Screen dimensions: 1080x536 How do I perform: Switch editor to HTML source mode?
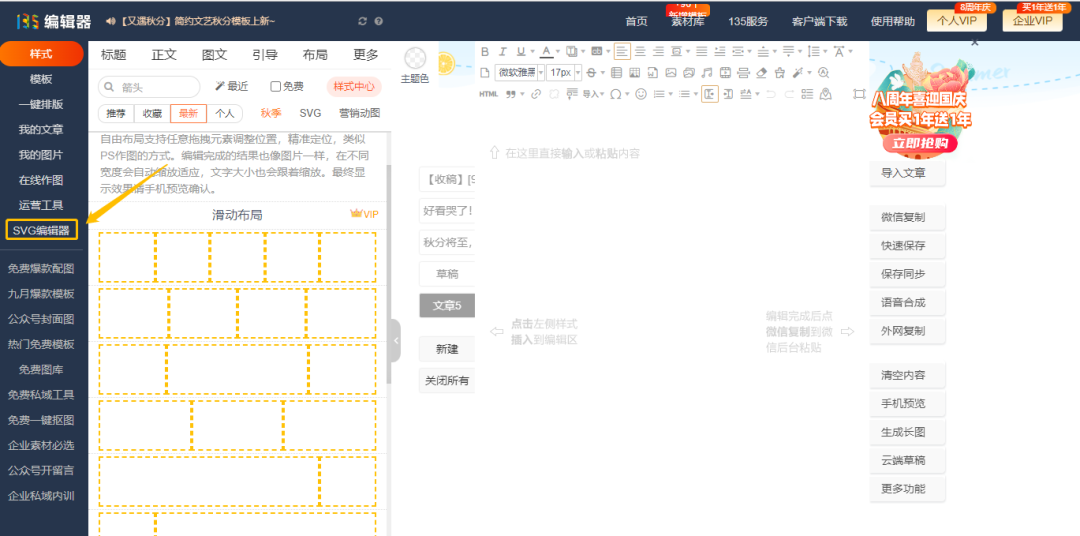coord(488,94)
